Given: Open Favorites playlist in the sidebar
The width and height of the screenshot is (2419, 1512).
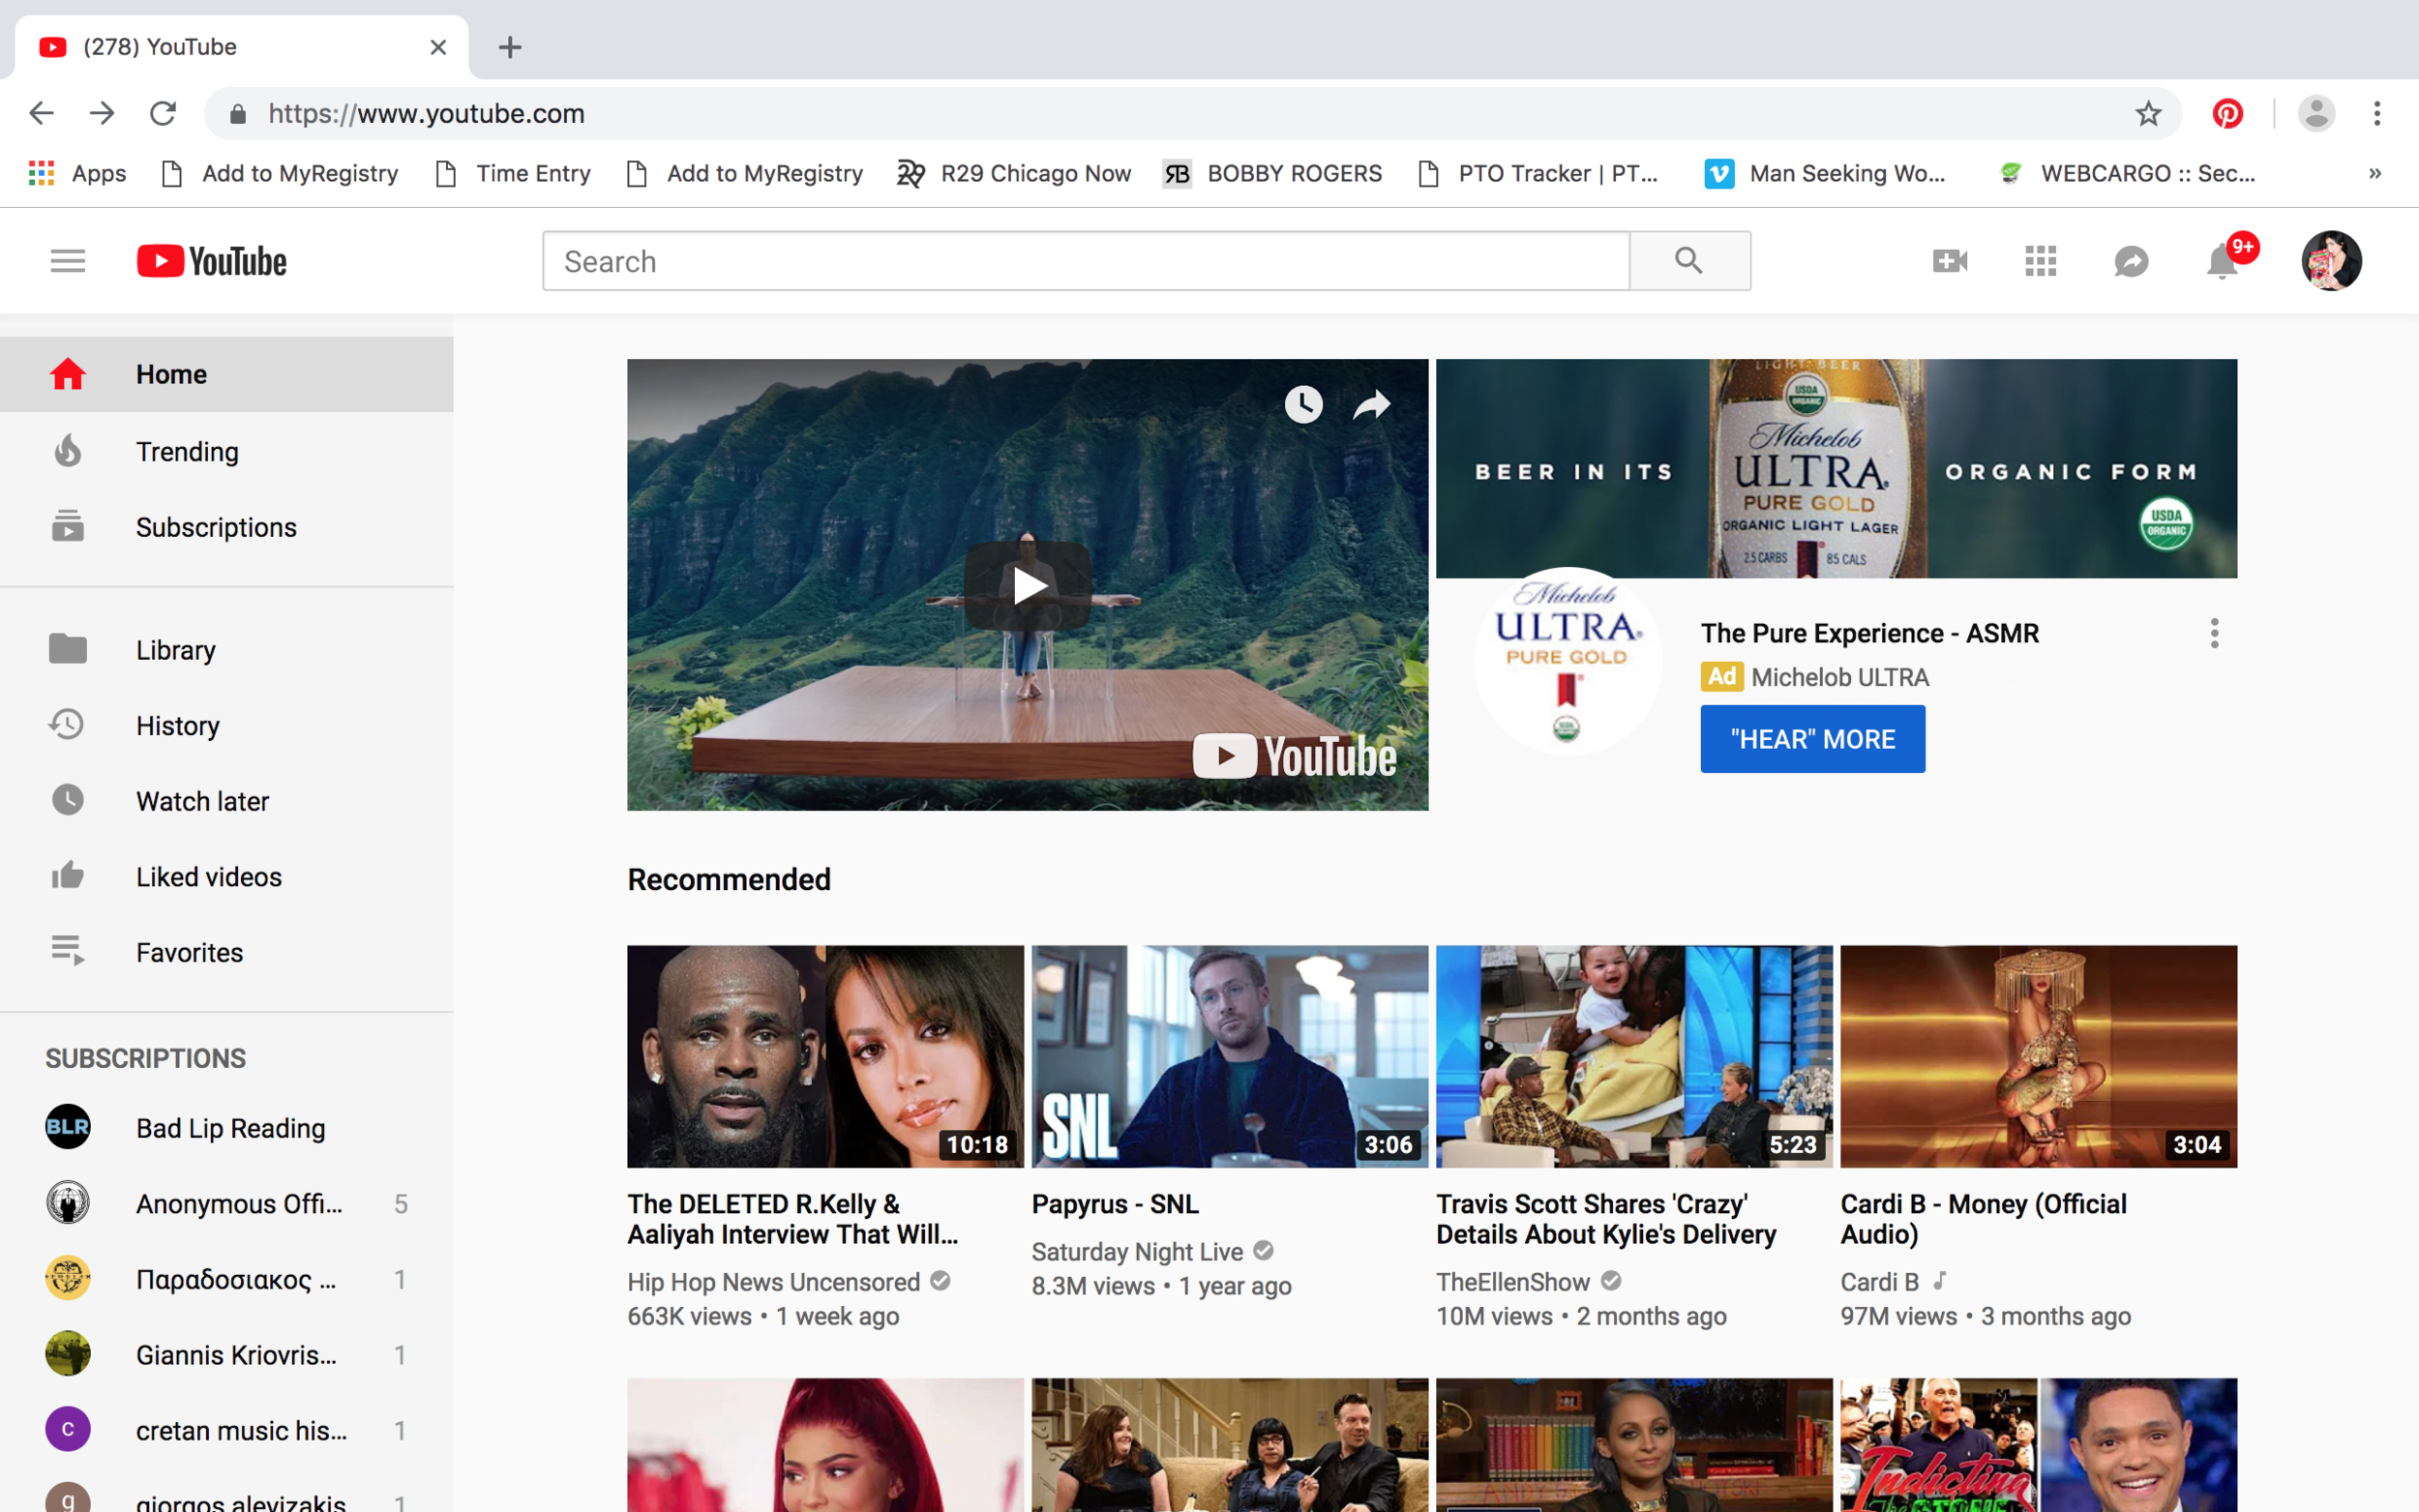Looking at the screenshot, I should (x=226, y=952).
